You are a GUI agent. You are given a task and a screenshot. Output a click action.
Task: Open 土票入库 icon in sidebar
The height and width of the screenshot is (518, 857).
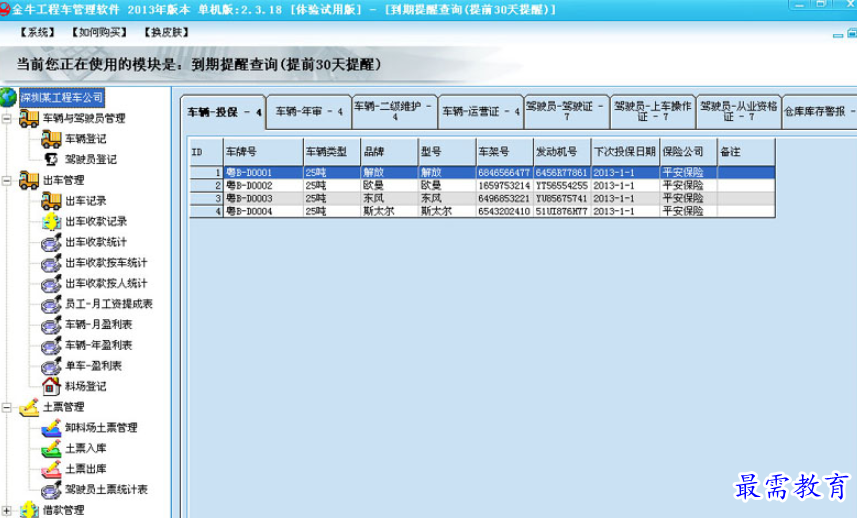[x=51, y=448]
